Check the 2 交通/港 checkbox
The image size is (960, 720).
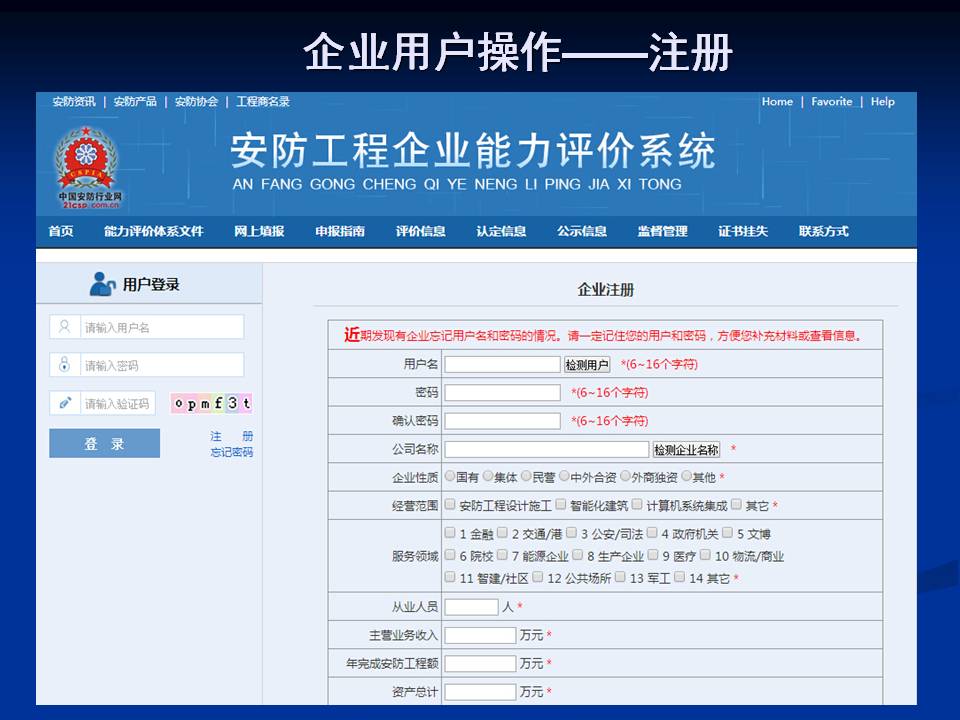[x=503, y=533]
